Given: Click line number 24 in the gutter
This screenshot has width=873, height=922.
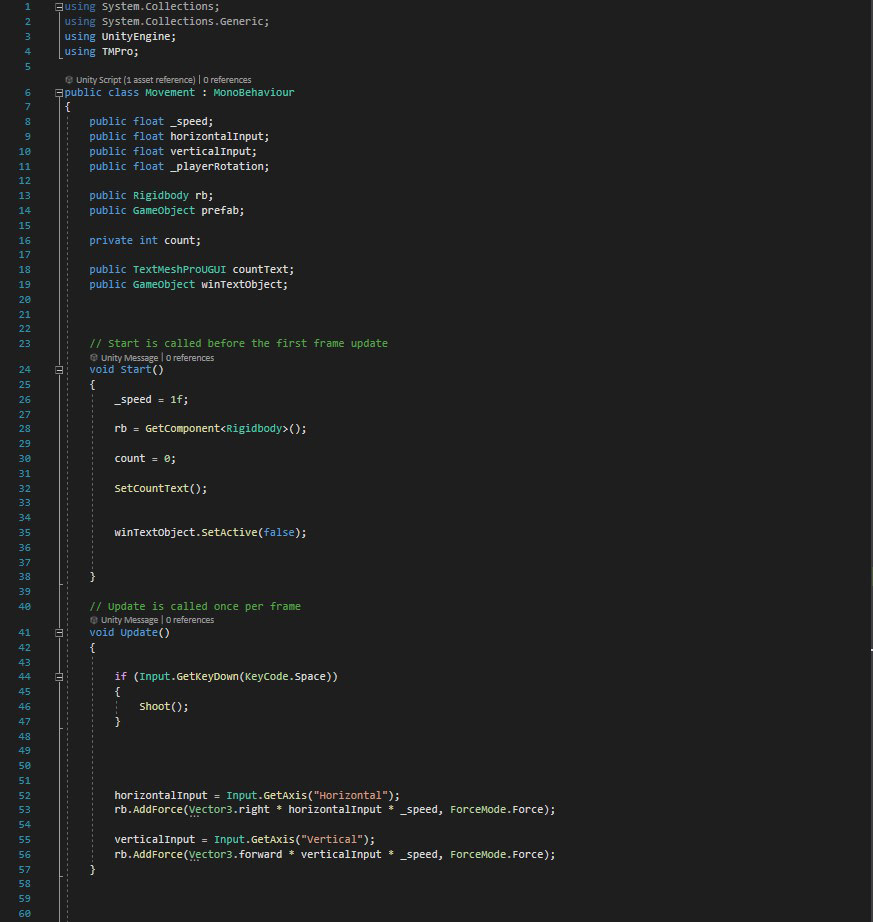Looking at the screenshot, I should [24, 370].
